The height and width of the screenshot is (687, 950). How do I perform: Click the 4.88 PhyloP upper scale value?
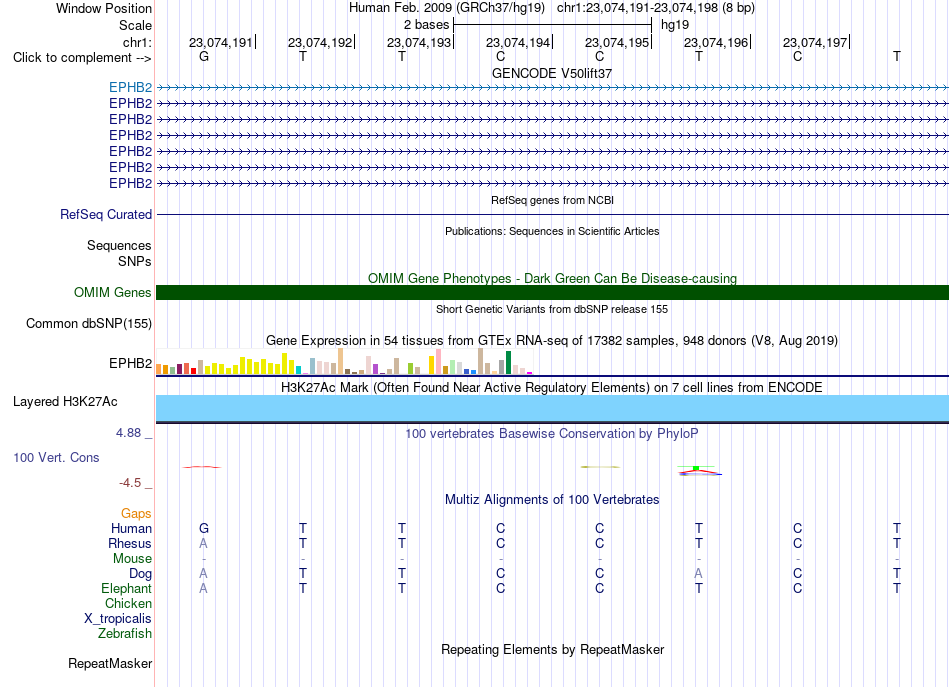coord(128,433)
